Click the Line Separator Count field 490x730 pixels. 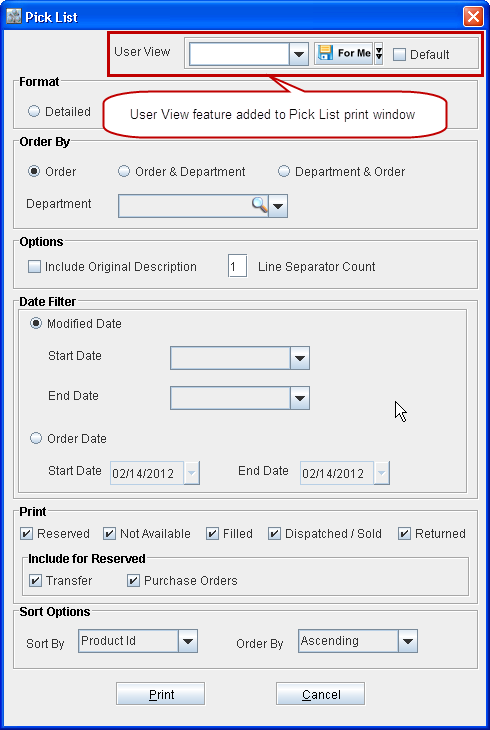(237, 266)
